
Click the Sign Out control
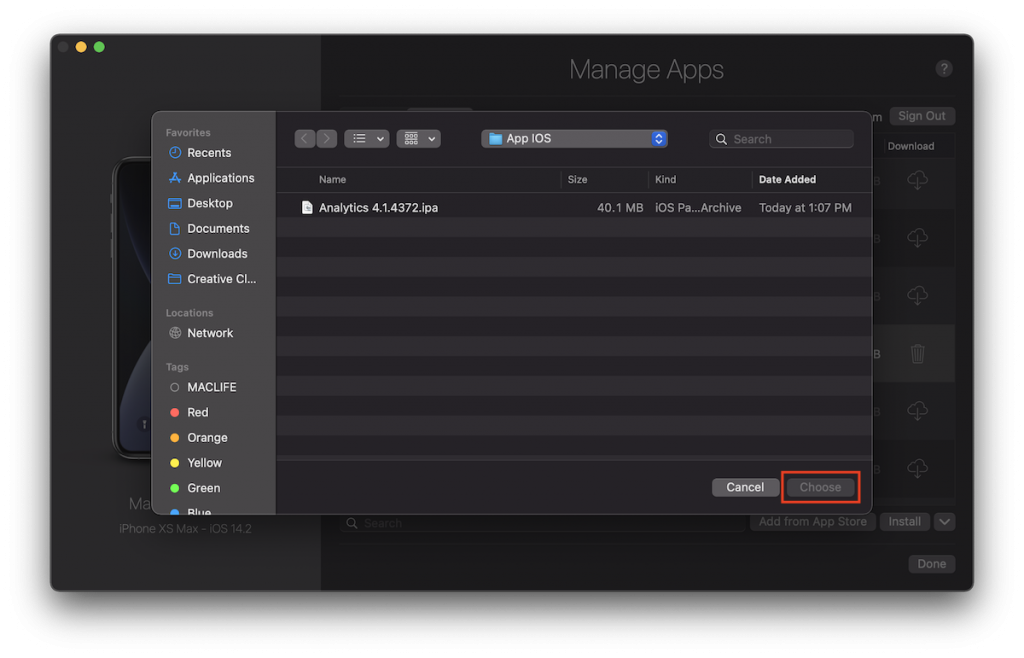tap(921, 115)
